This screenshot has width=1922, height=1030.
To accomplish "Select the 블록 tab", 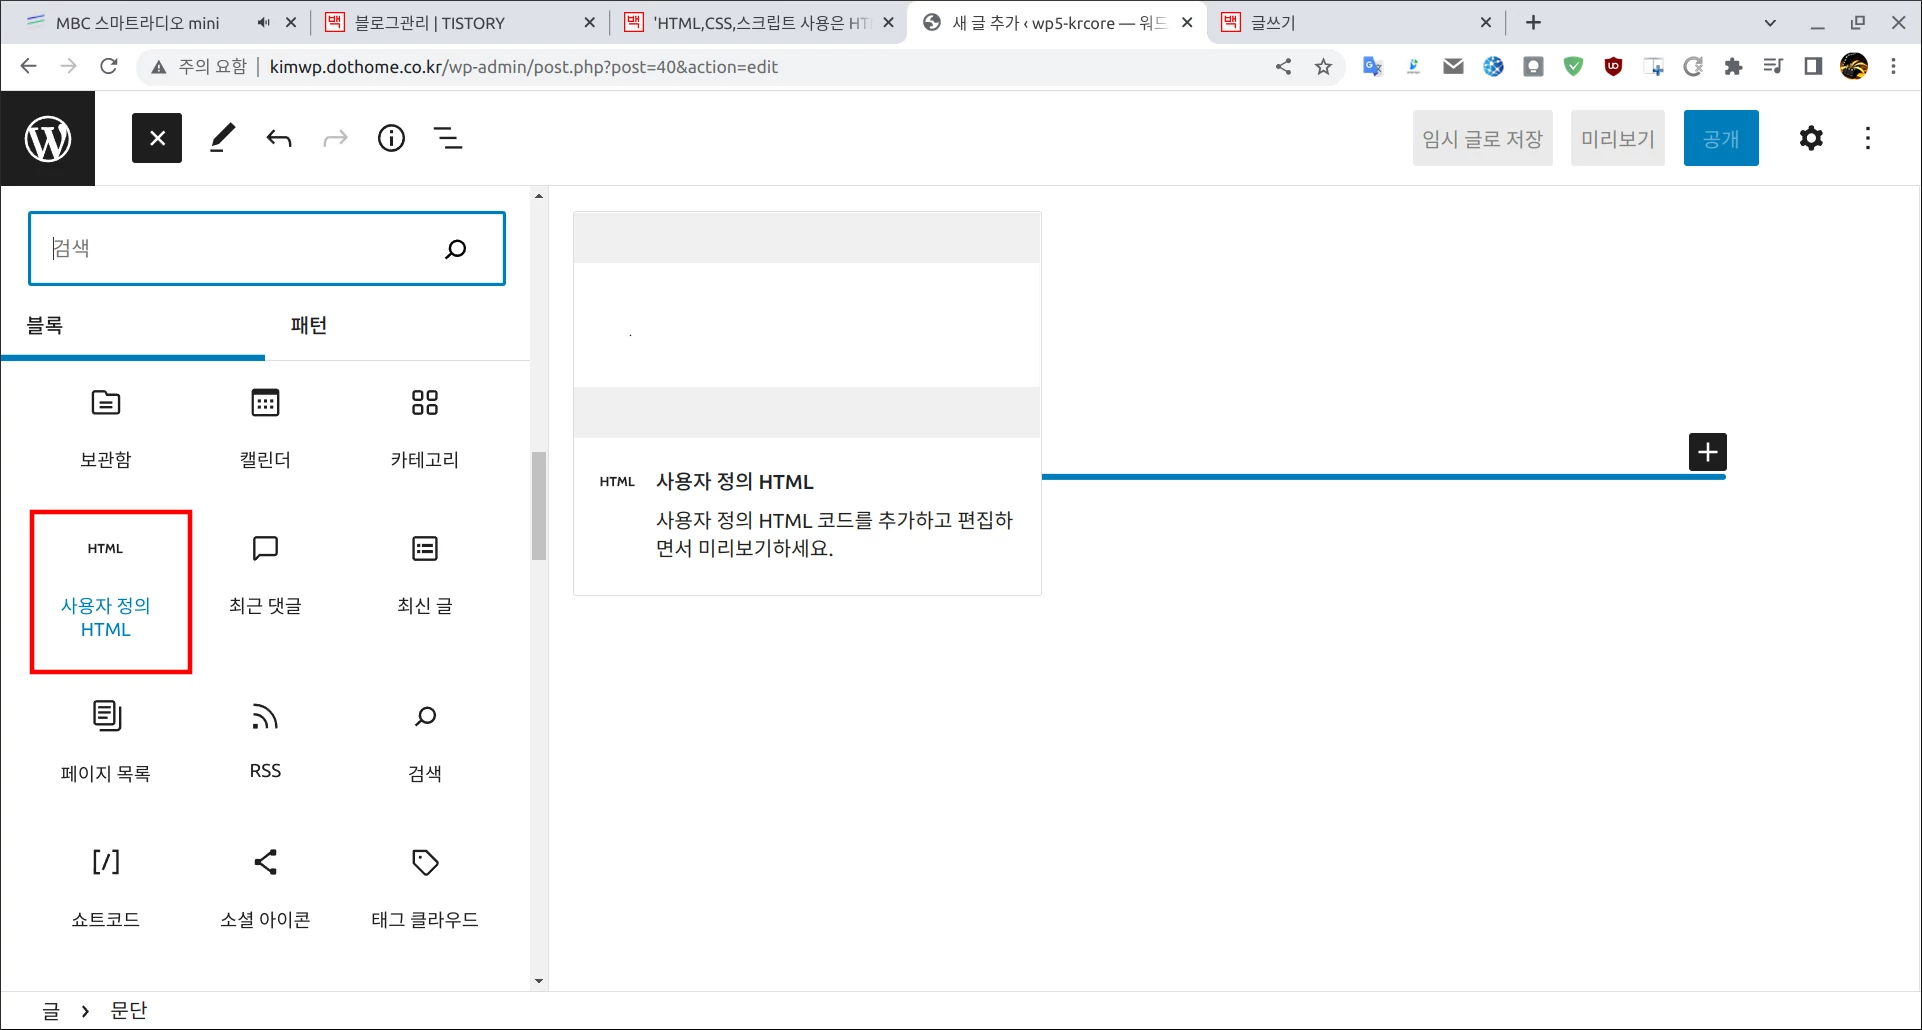I will pyautogui.click(x=45, y=325).
